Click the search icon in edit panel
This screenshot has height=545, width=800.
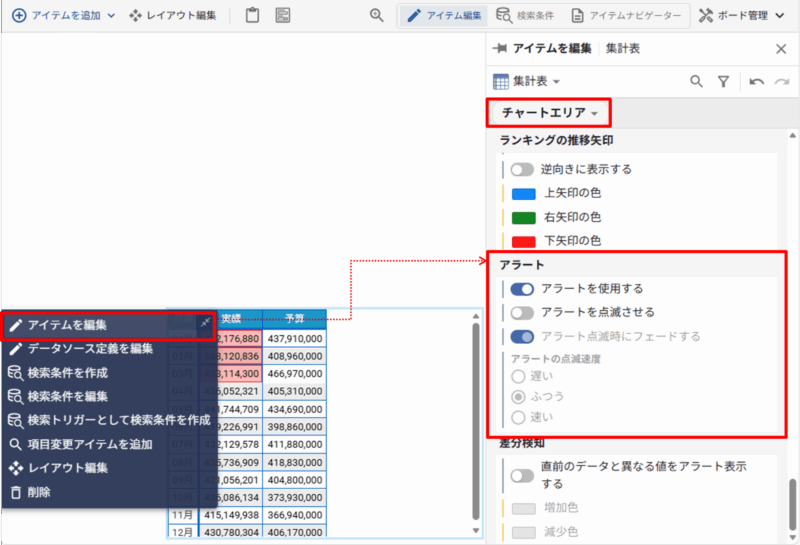[x=697, y=81]
